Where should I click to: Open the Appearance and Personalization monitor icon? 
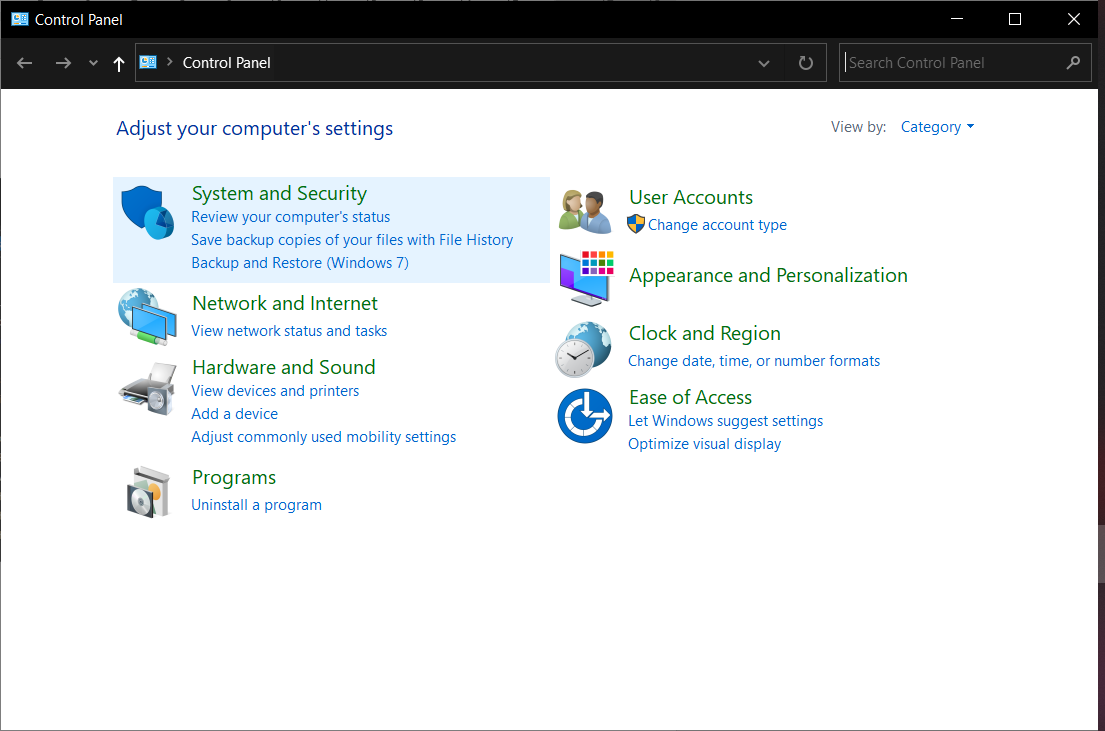[586, 278]
